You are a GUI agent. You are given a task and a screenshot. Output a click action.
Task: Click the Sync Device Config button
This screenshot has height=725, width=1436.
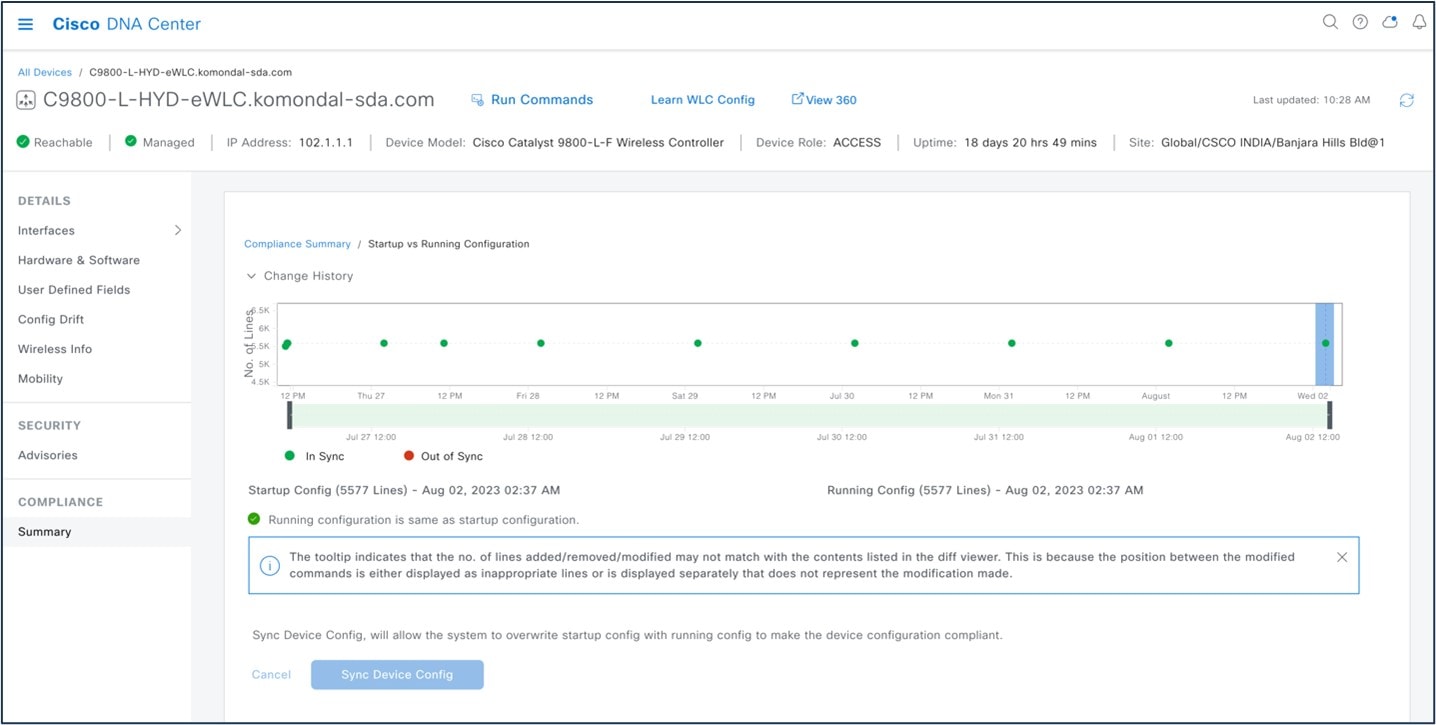point(397,674)
